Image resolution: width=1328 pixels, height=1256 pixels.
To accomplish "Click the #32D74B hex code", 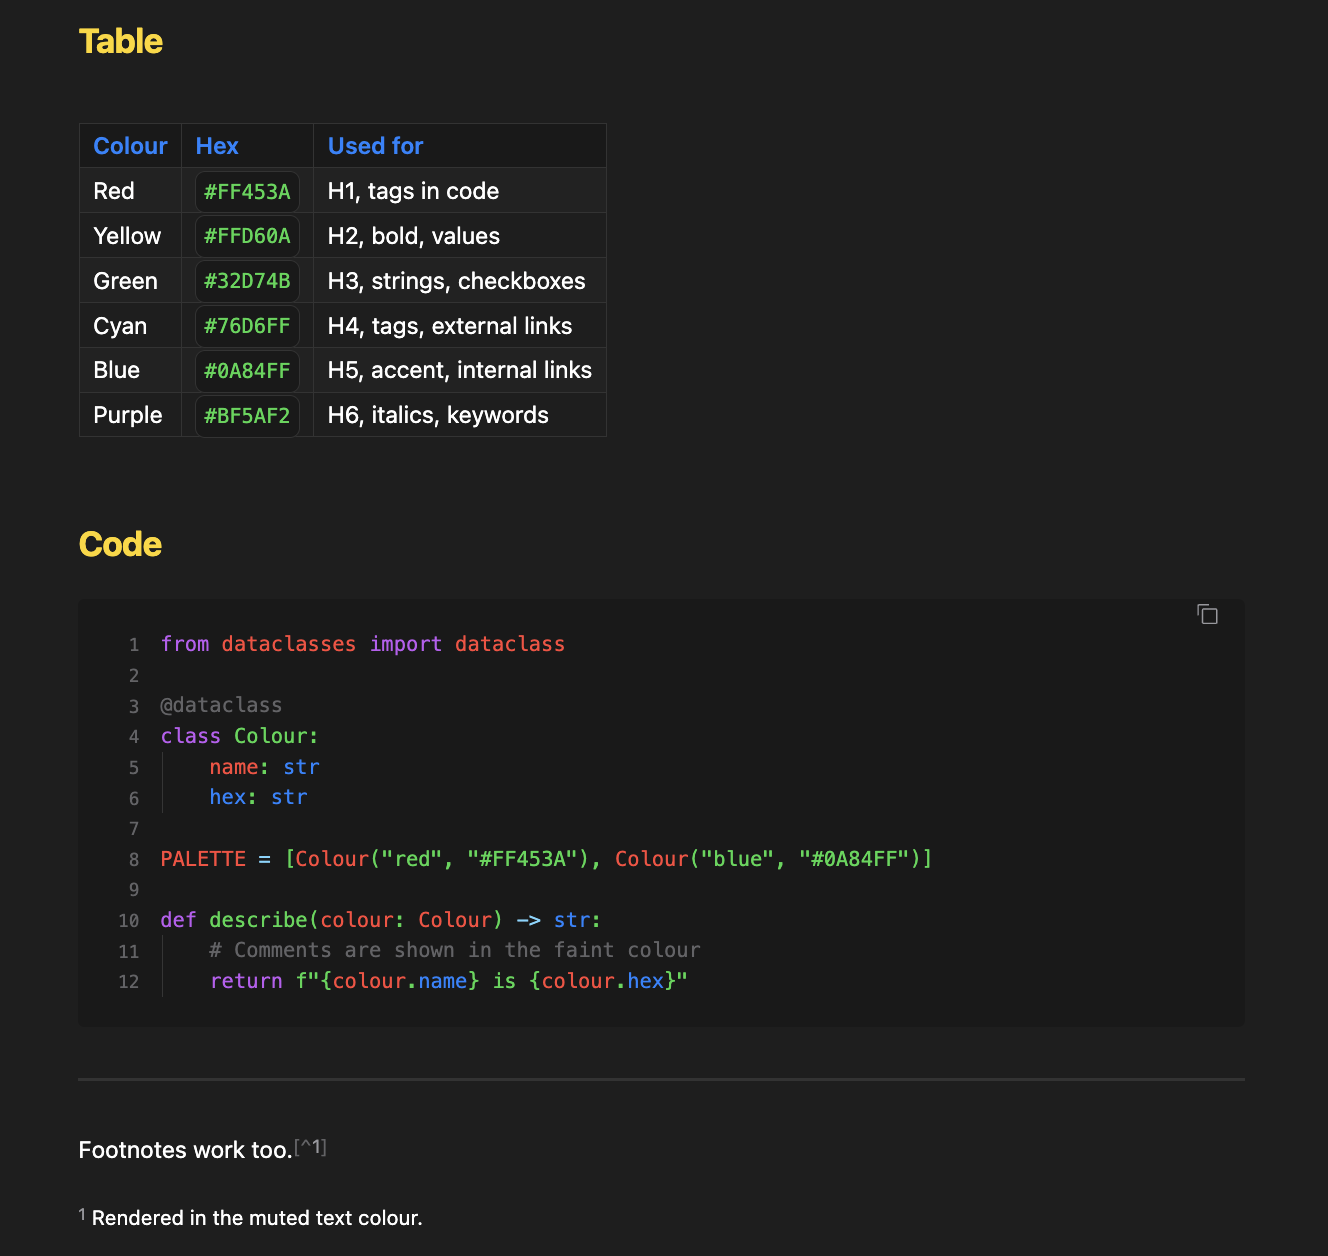I will [x=247, y=281].
